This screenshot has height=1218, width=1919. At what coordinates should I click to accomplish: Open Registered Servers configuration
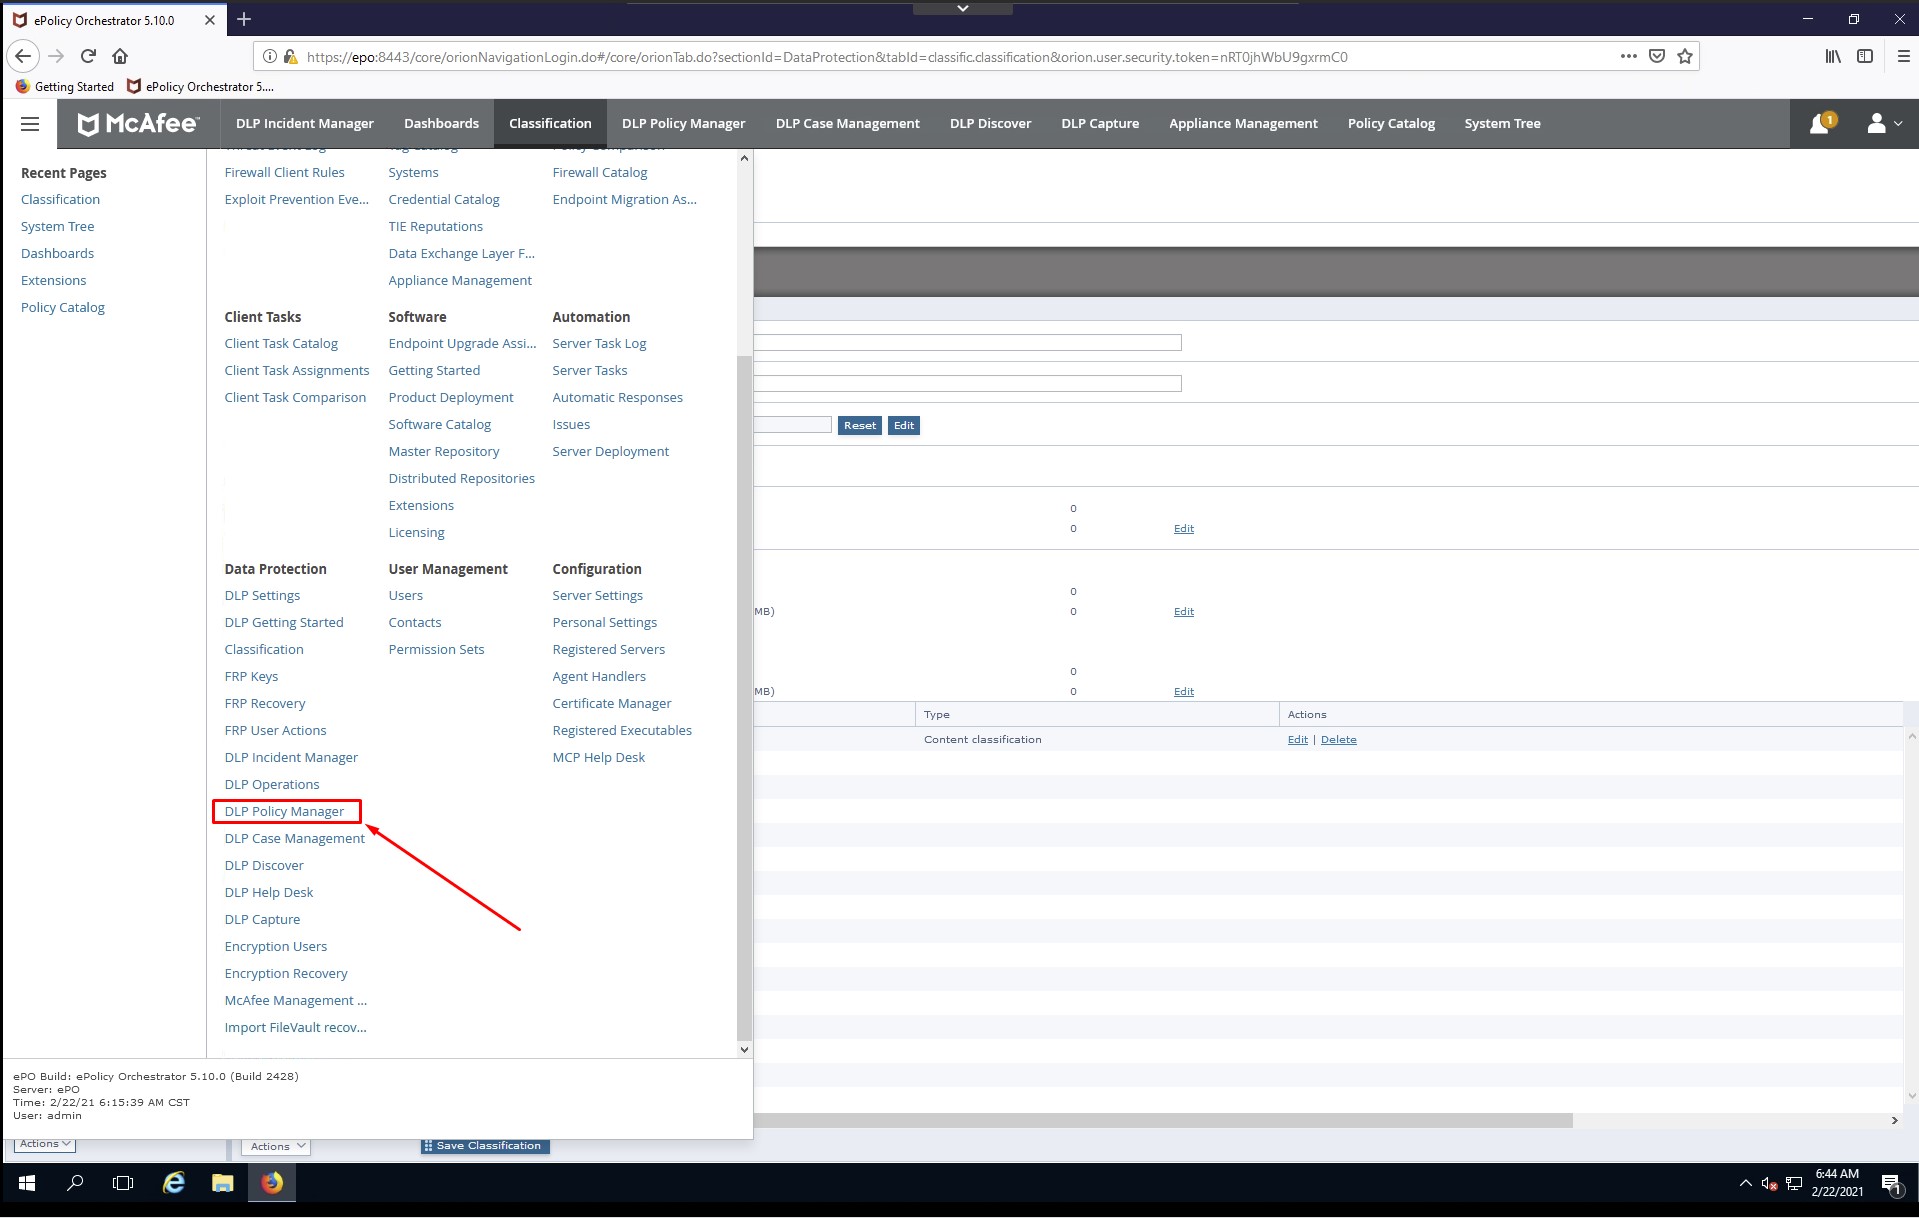click(x=608, y=649)
